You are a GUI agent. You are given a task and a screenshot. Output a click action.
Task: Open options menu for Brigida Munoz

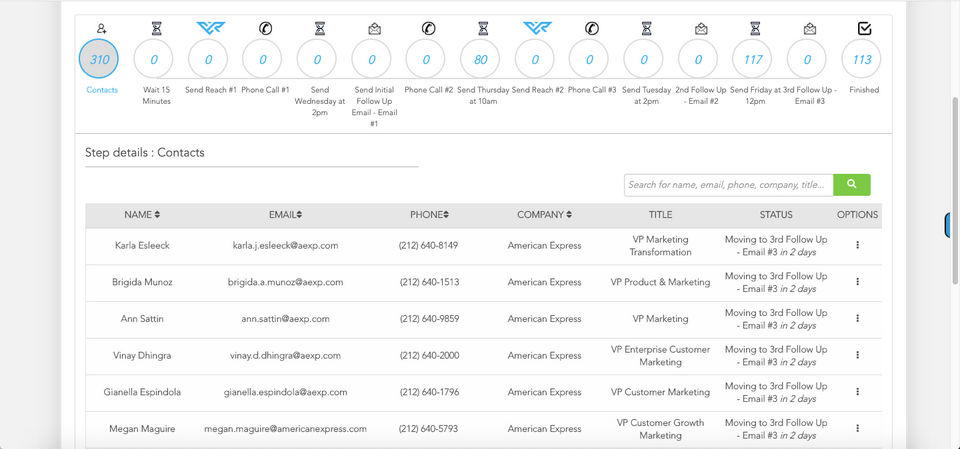point(857,282)
